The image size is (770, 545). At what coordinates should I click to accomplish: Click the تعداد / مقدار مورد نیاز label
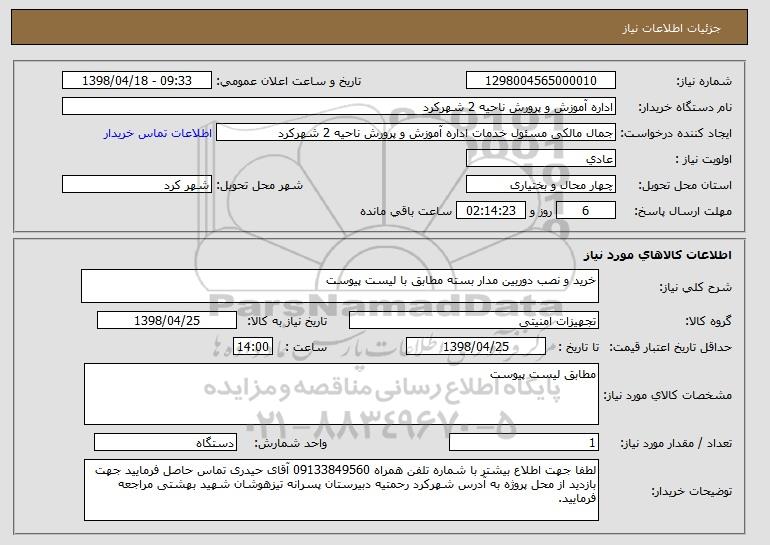coord(676,443)
